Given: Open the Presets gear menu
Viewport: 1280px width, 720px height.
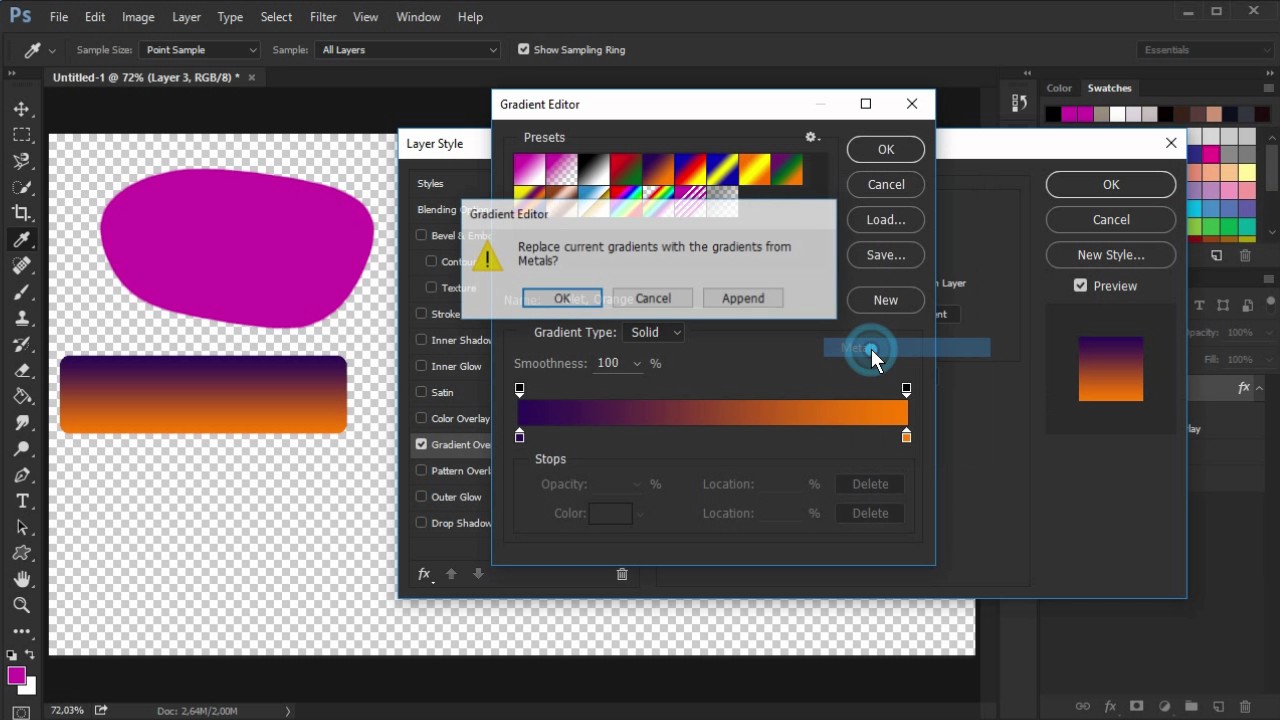Looking at the screenshot, I should 812,137.
